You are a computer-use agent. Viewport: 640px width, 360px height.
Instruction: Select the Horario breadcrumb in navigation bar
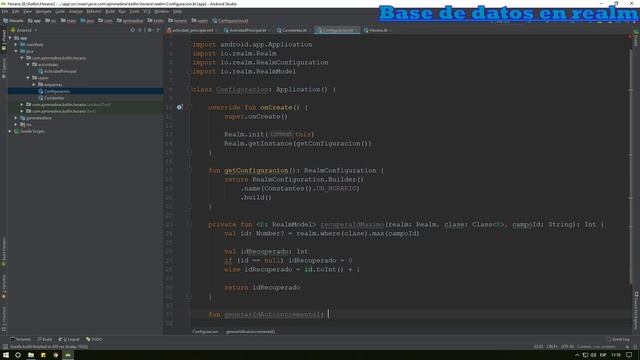13,20
